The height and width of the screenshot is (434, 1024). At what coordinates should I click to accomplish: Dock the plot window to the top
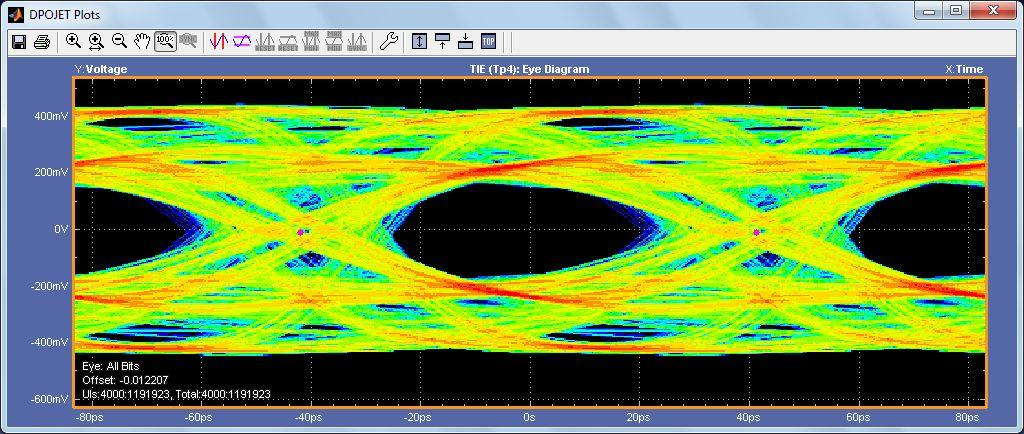(442, 41)
